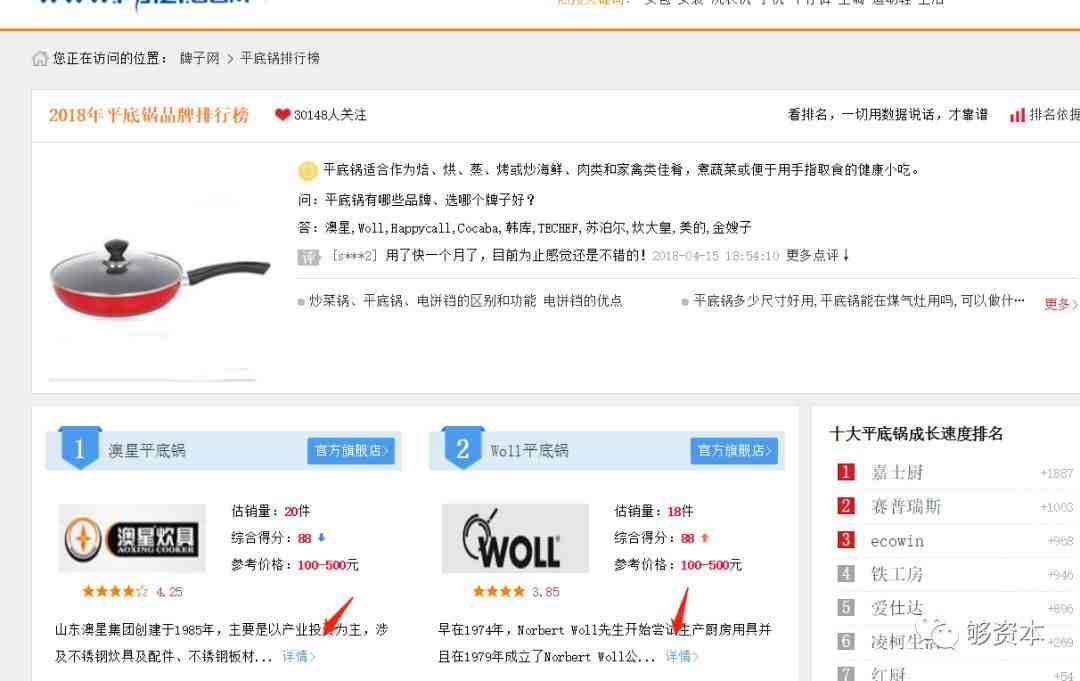The height and width of the screenshot is (681, 1080).
Task: Click rank 1 blue badge icon
Action: 80,448
